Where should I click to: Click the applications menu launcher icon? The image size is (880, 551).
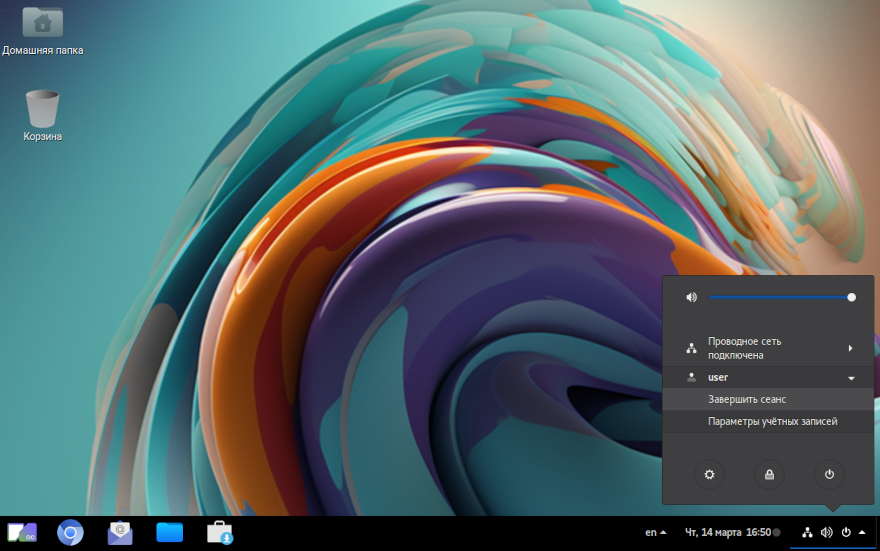click(x=22, y=533)
